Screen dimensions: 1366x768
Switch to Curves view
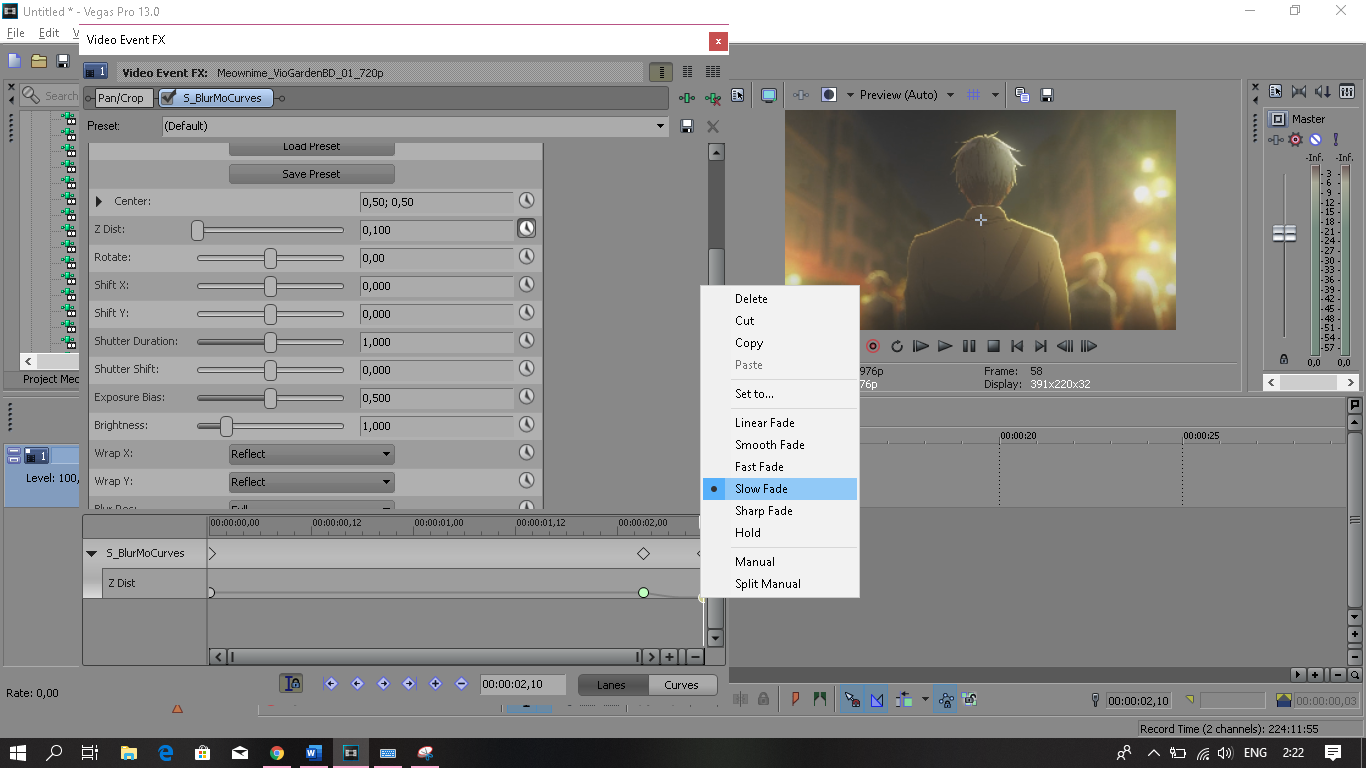pos(682,684)
